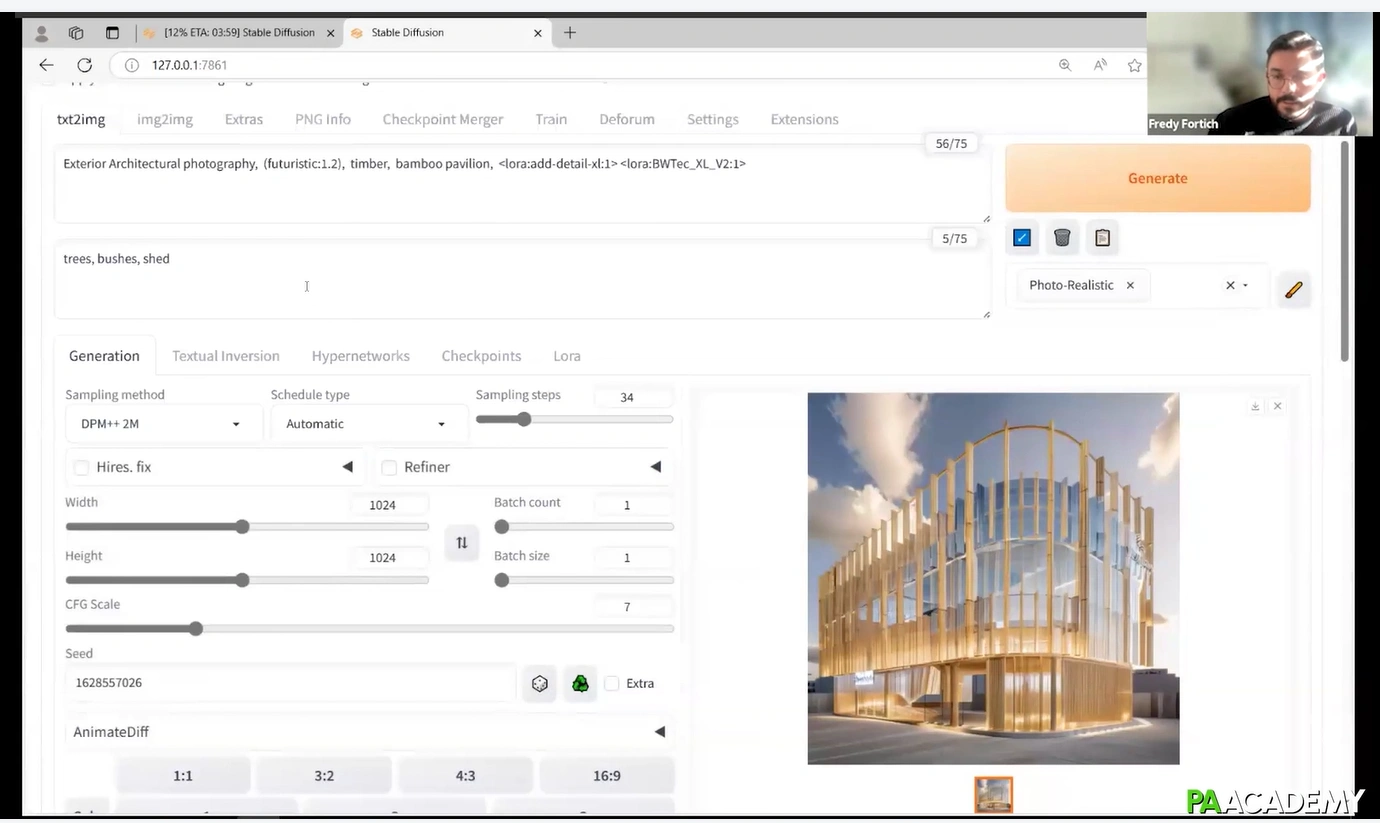Open the Sampling method dropdown
This screenshot has width=1380, height=823.
click(160, 424)
